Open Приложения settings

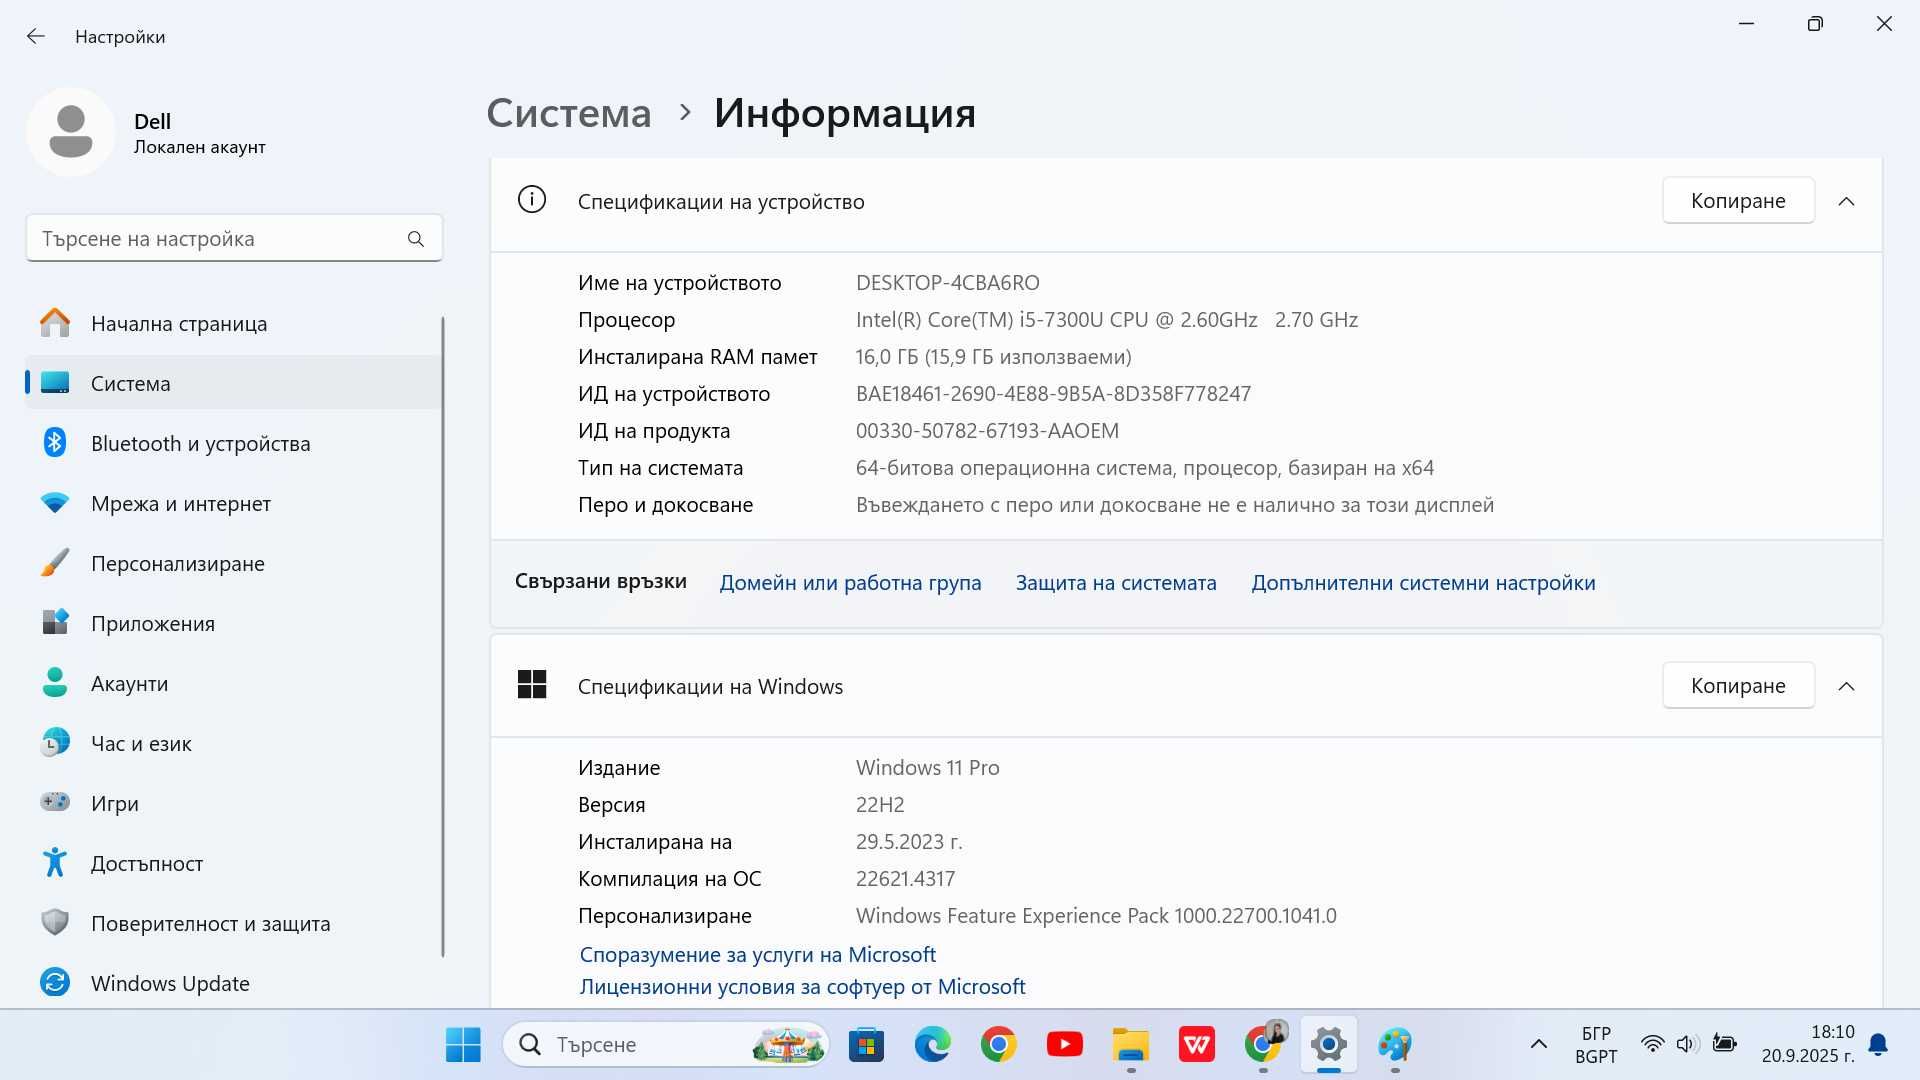234,623
